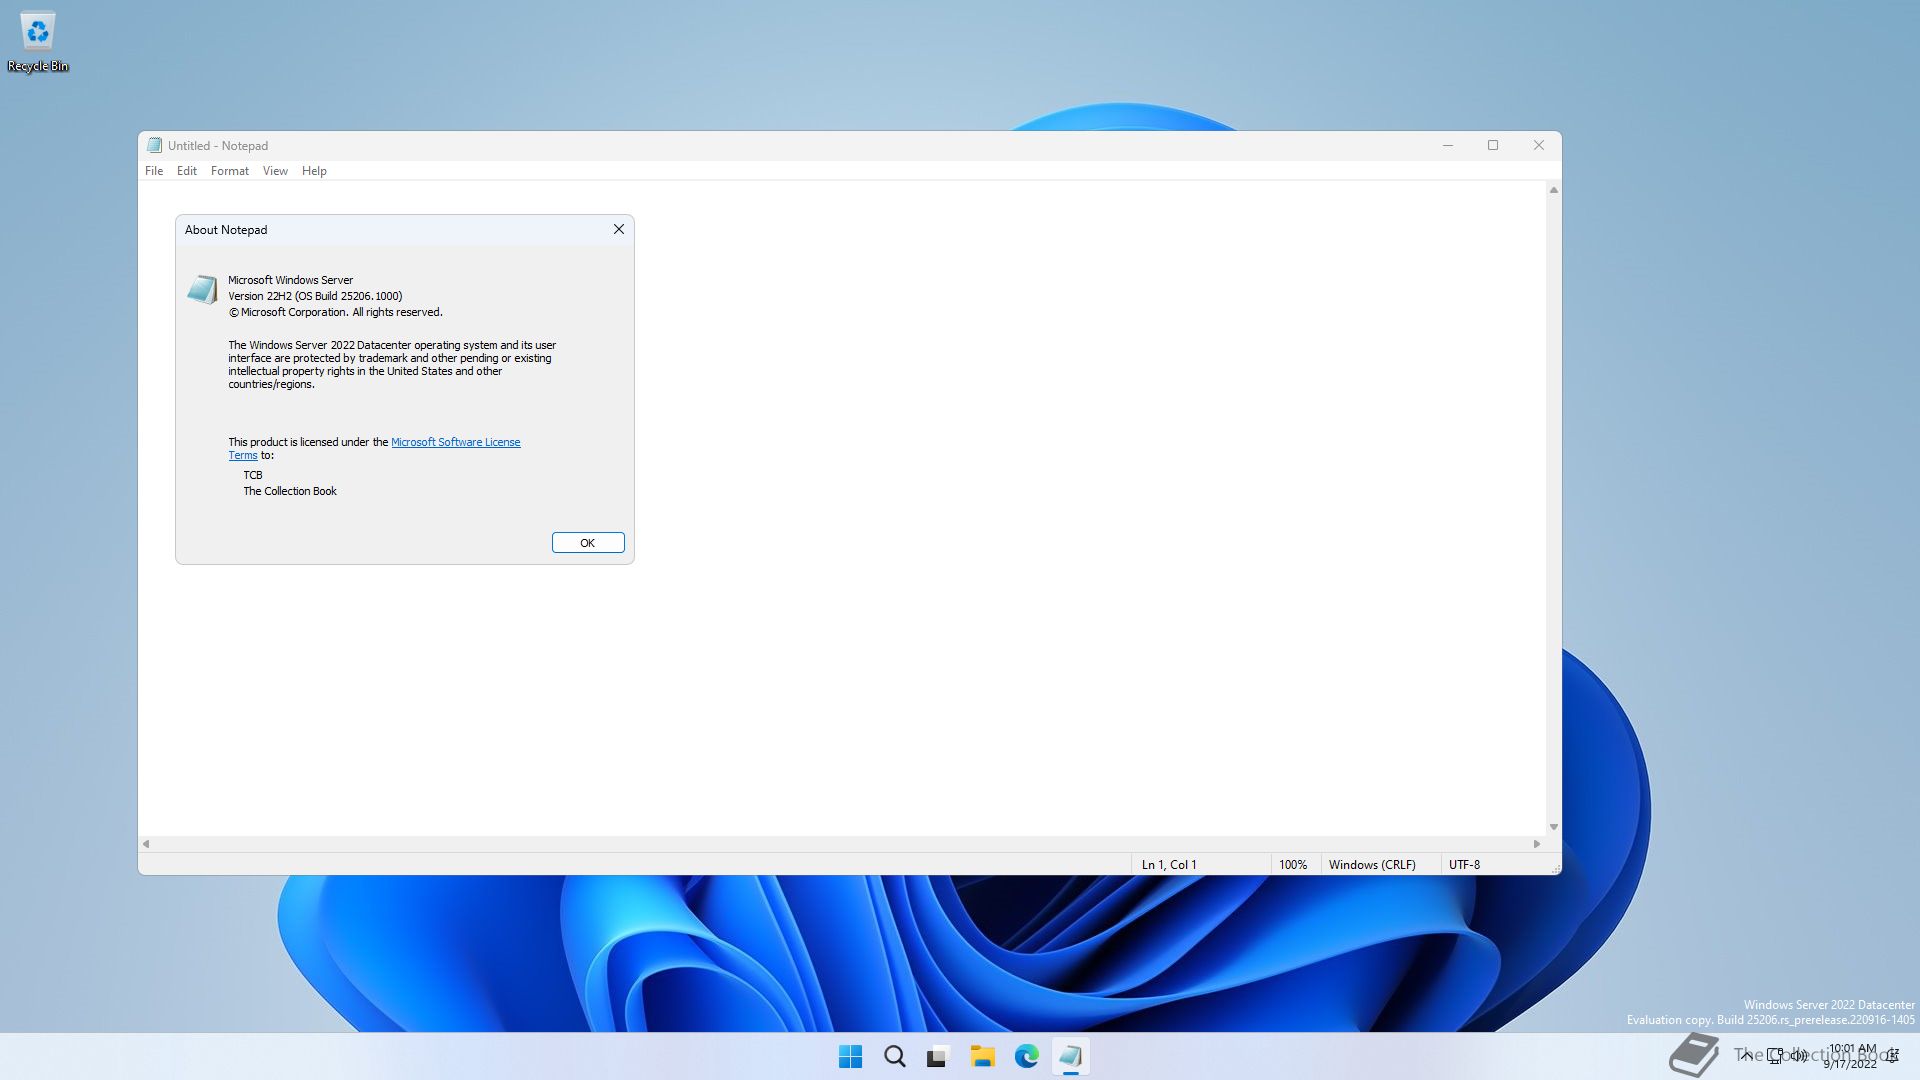Open the View menu in Notepad

(275, 171)
